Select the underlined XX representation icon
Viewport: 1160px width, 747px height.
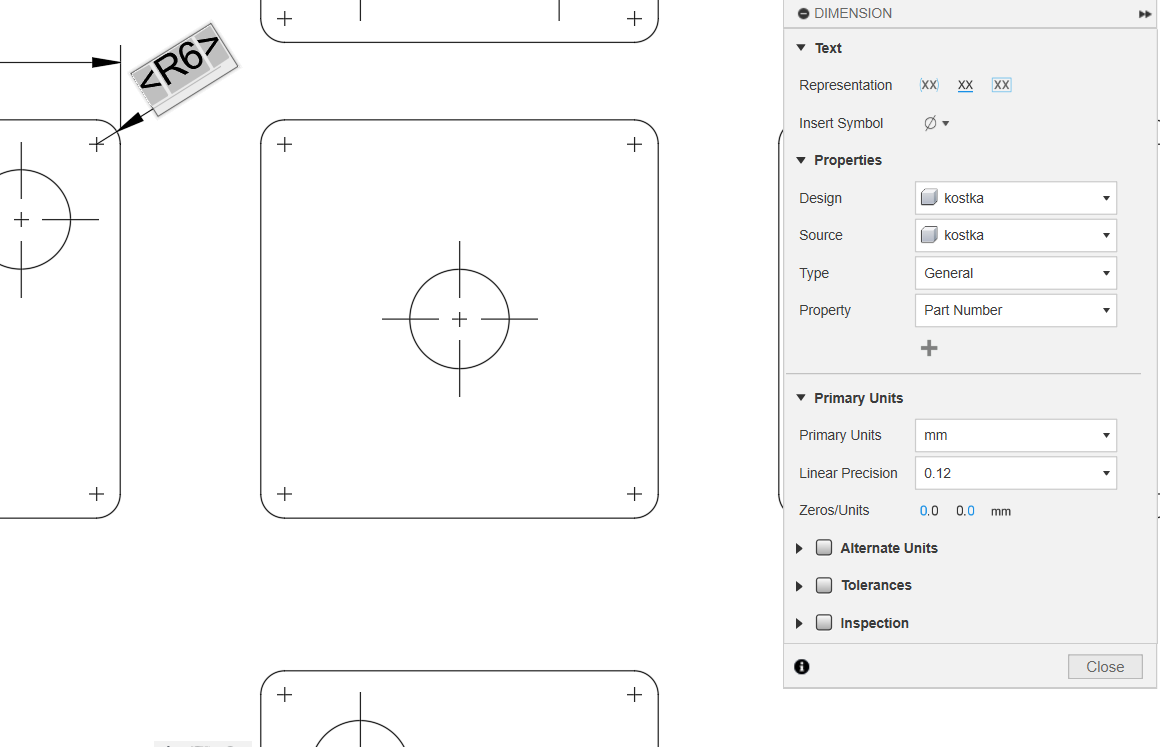pyautogui.click(x=965, y=85)
